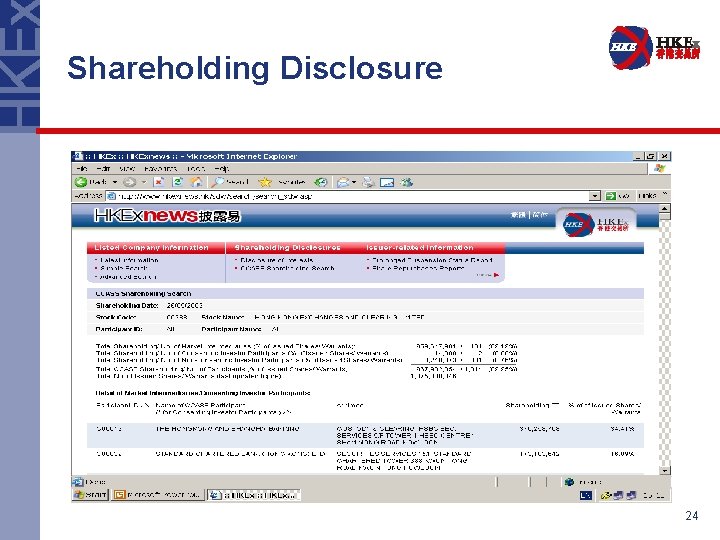Click the page scrollbar down arrow
The height and width of the screenshot is (540, 720).
[x=664, y=470]
